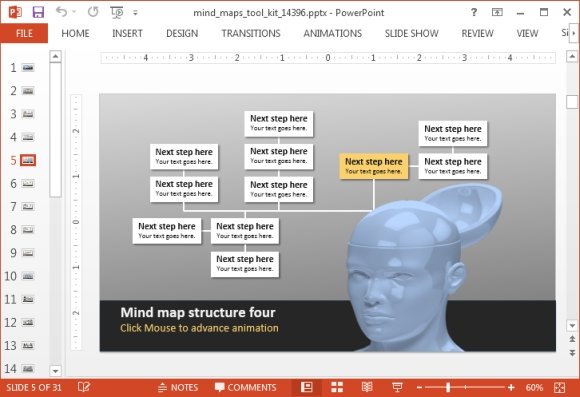Switch to the HOME ribbon tab
Image resolution: width=580 pixels, height=397 pixels.
coord(75,33)
